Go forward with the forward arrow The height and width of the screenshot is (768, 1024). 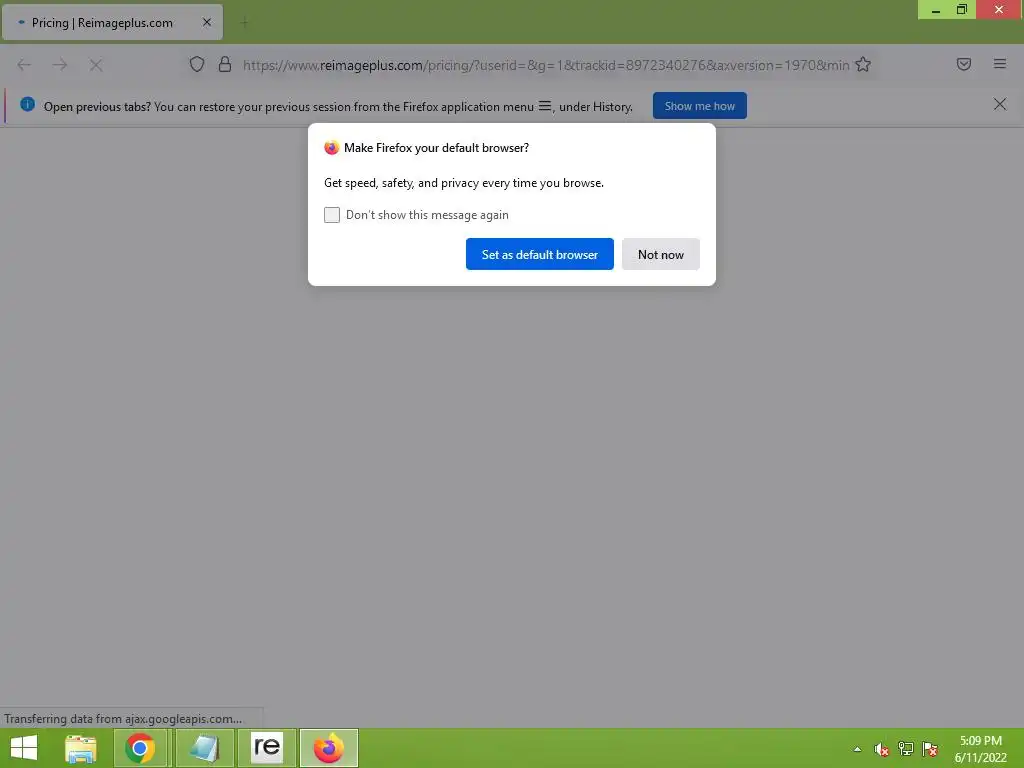click(60, 65)
